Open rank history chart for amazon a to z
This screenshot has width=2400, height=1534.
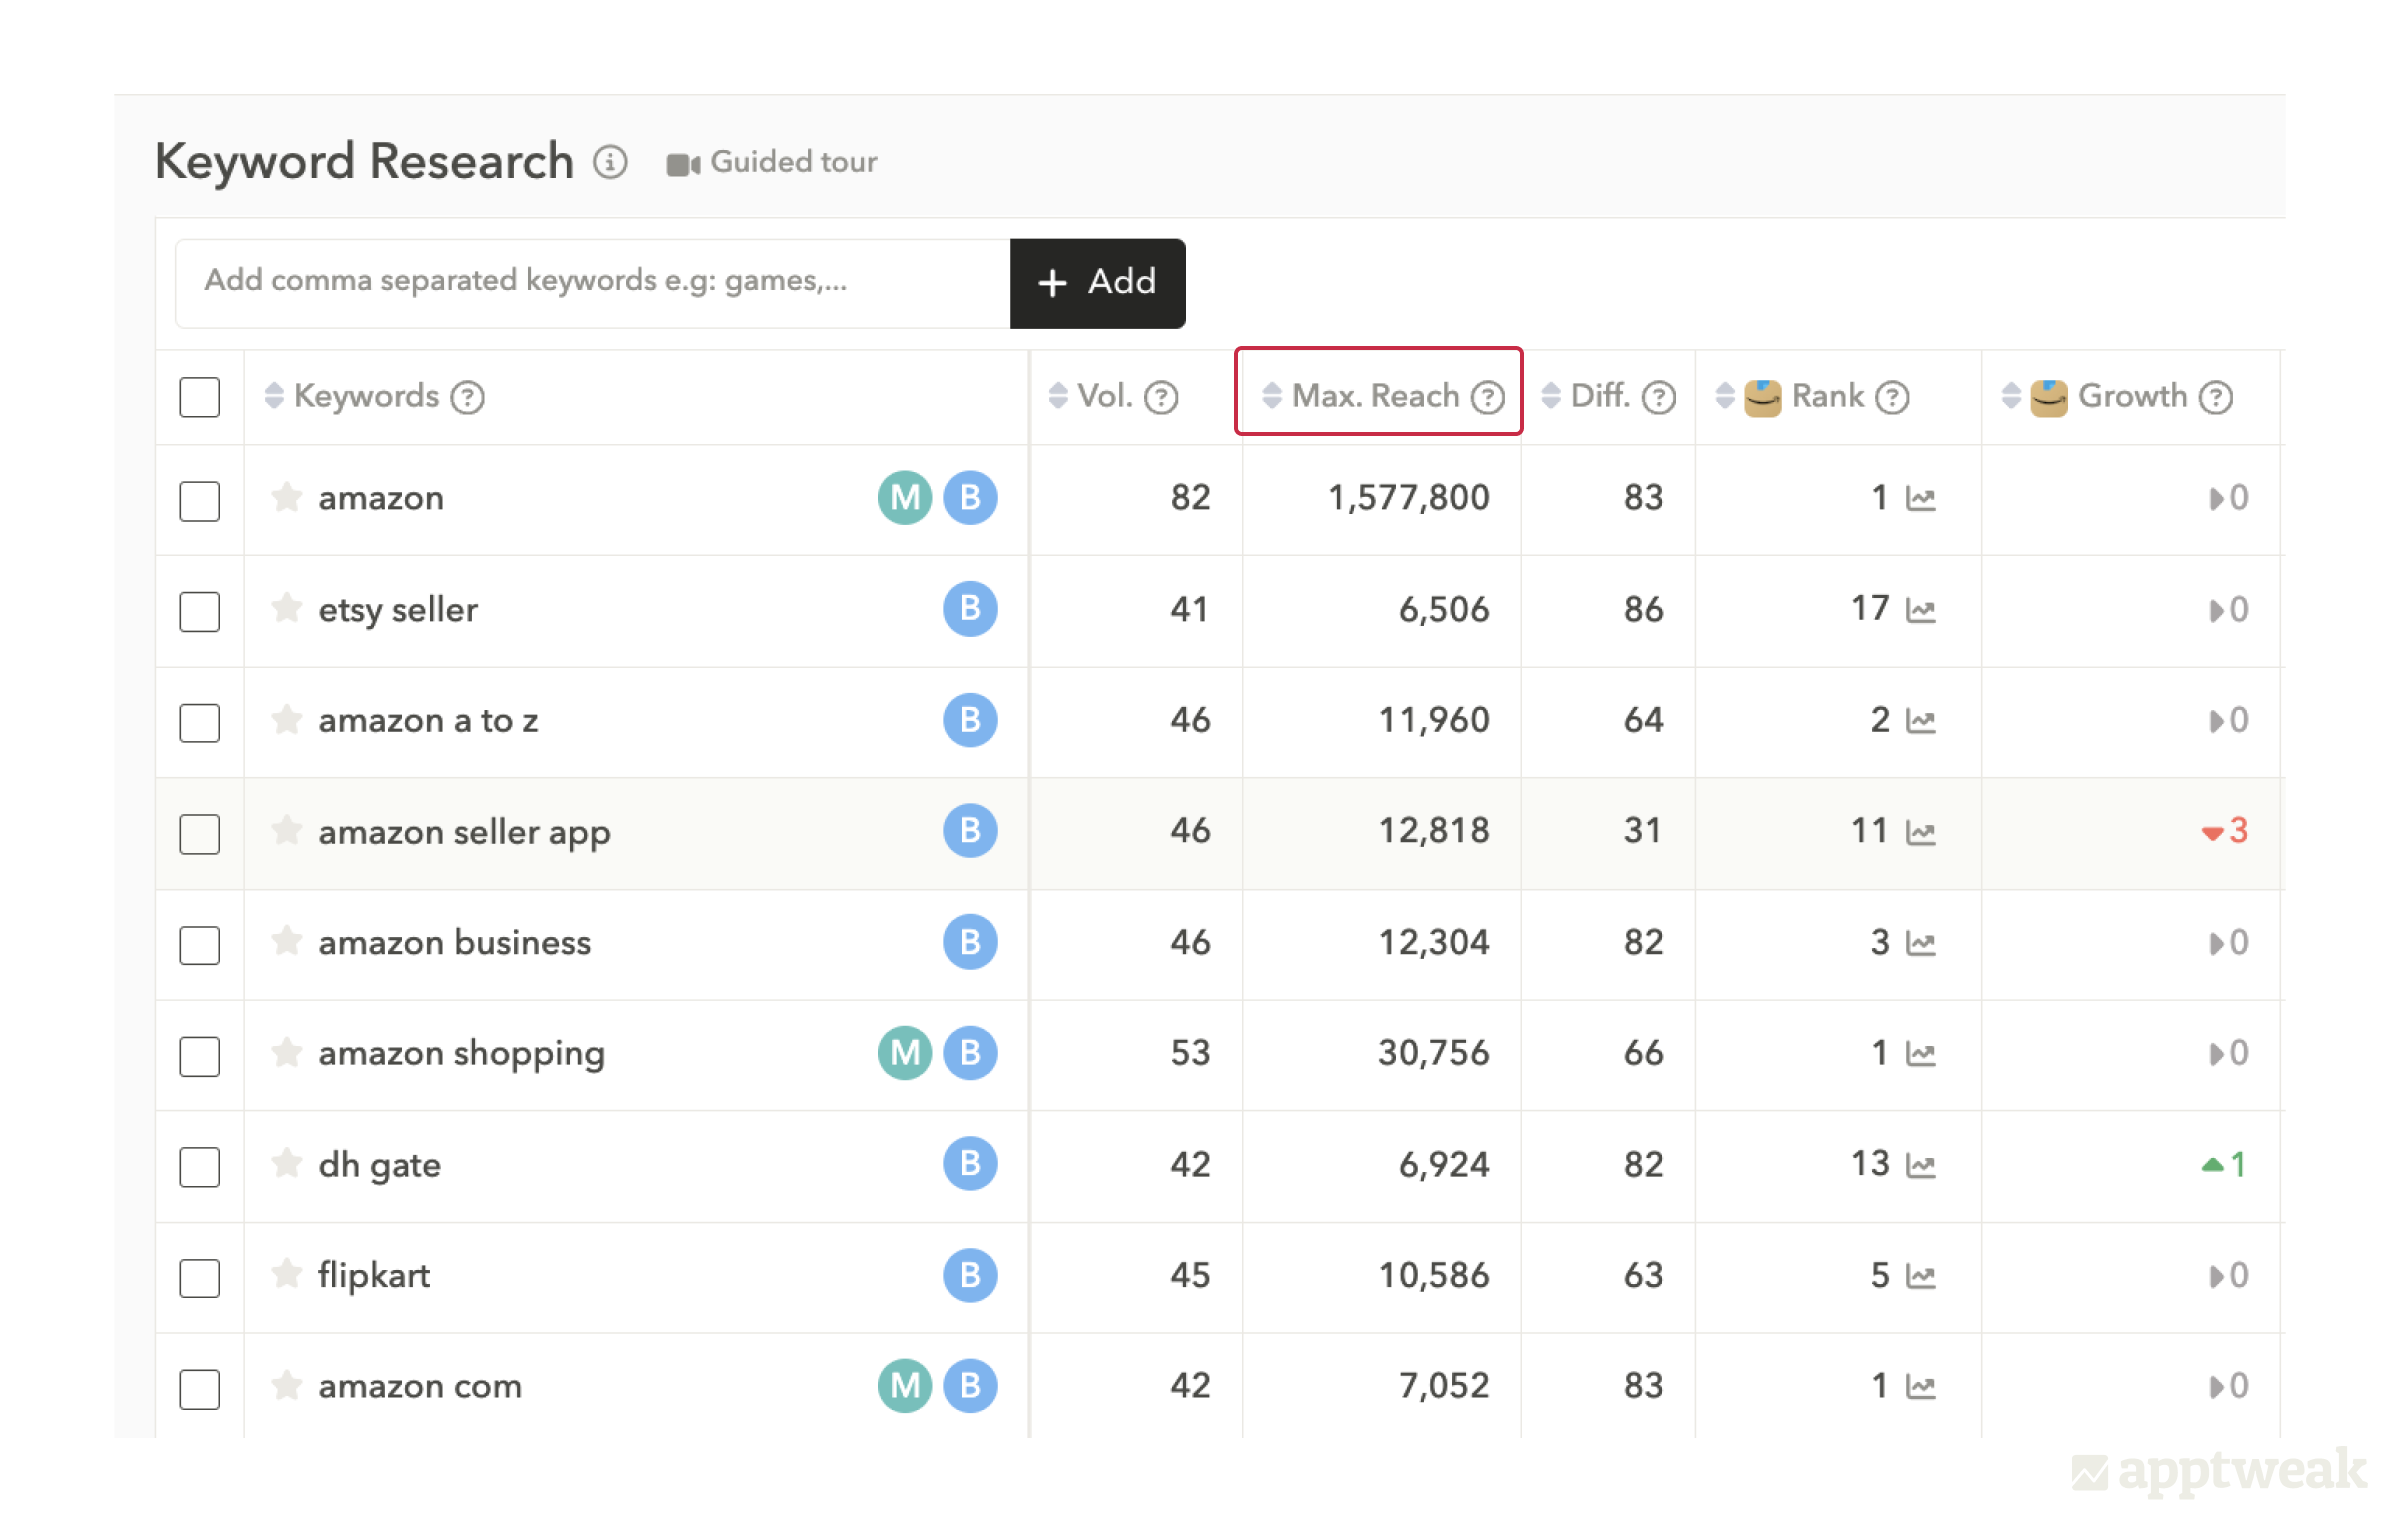1921,721
